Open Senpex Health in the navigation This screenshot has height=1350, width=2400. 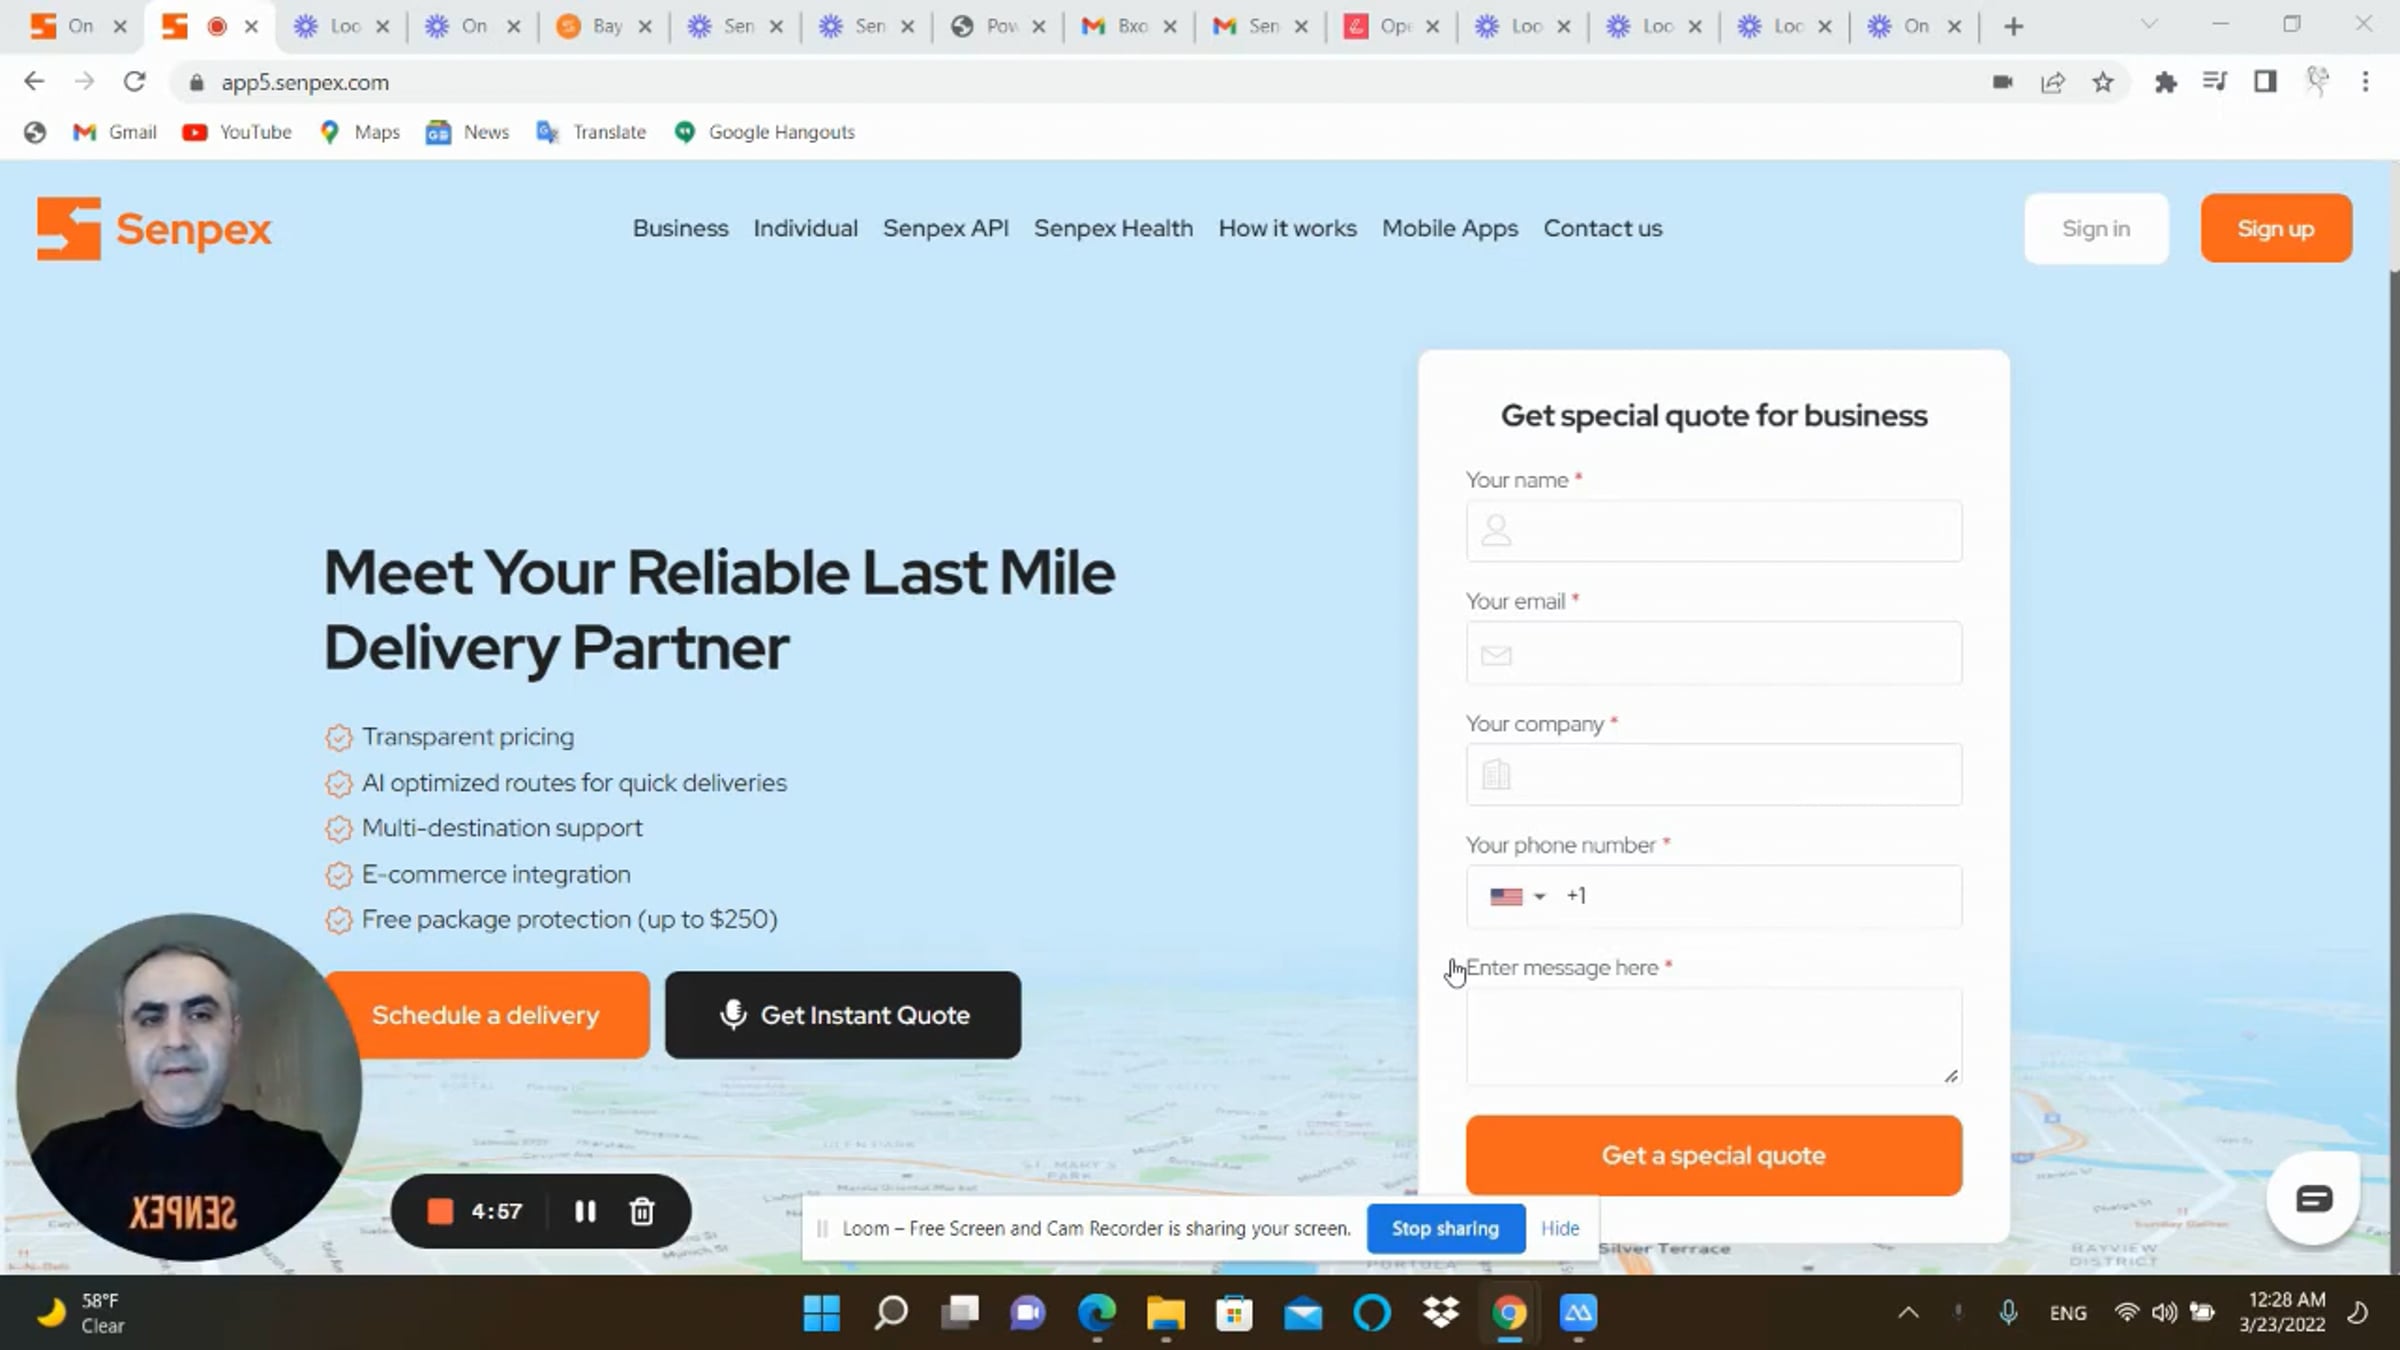(1113, 228)
